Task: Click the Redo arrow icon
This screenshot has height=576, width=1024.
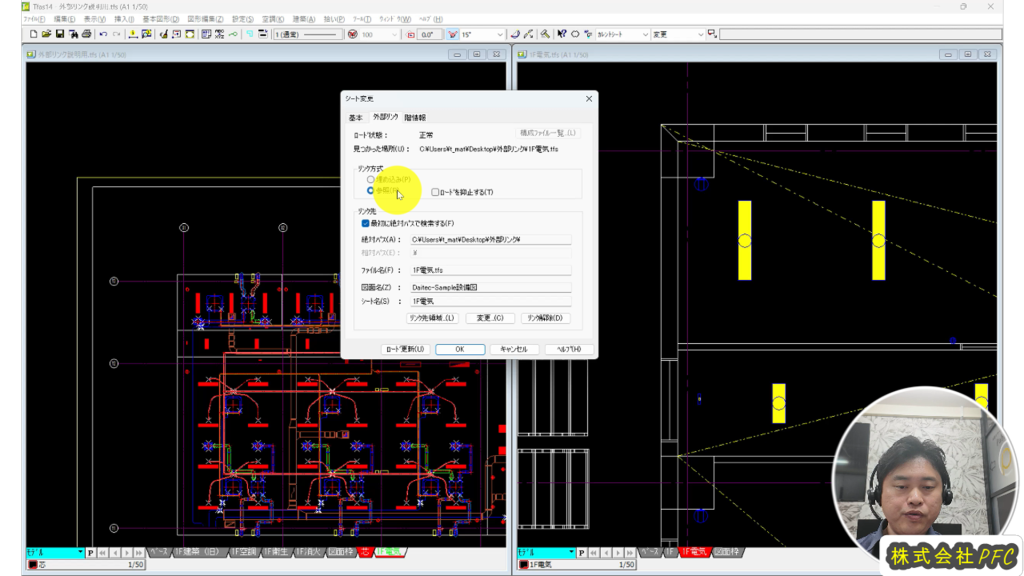Action: click(116, 34)
